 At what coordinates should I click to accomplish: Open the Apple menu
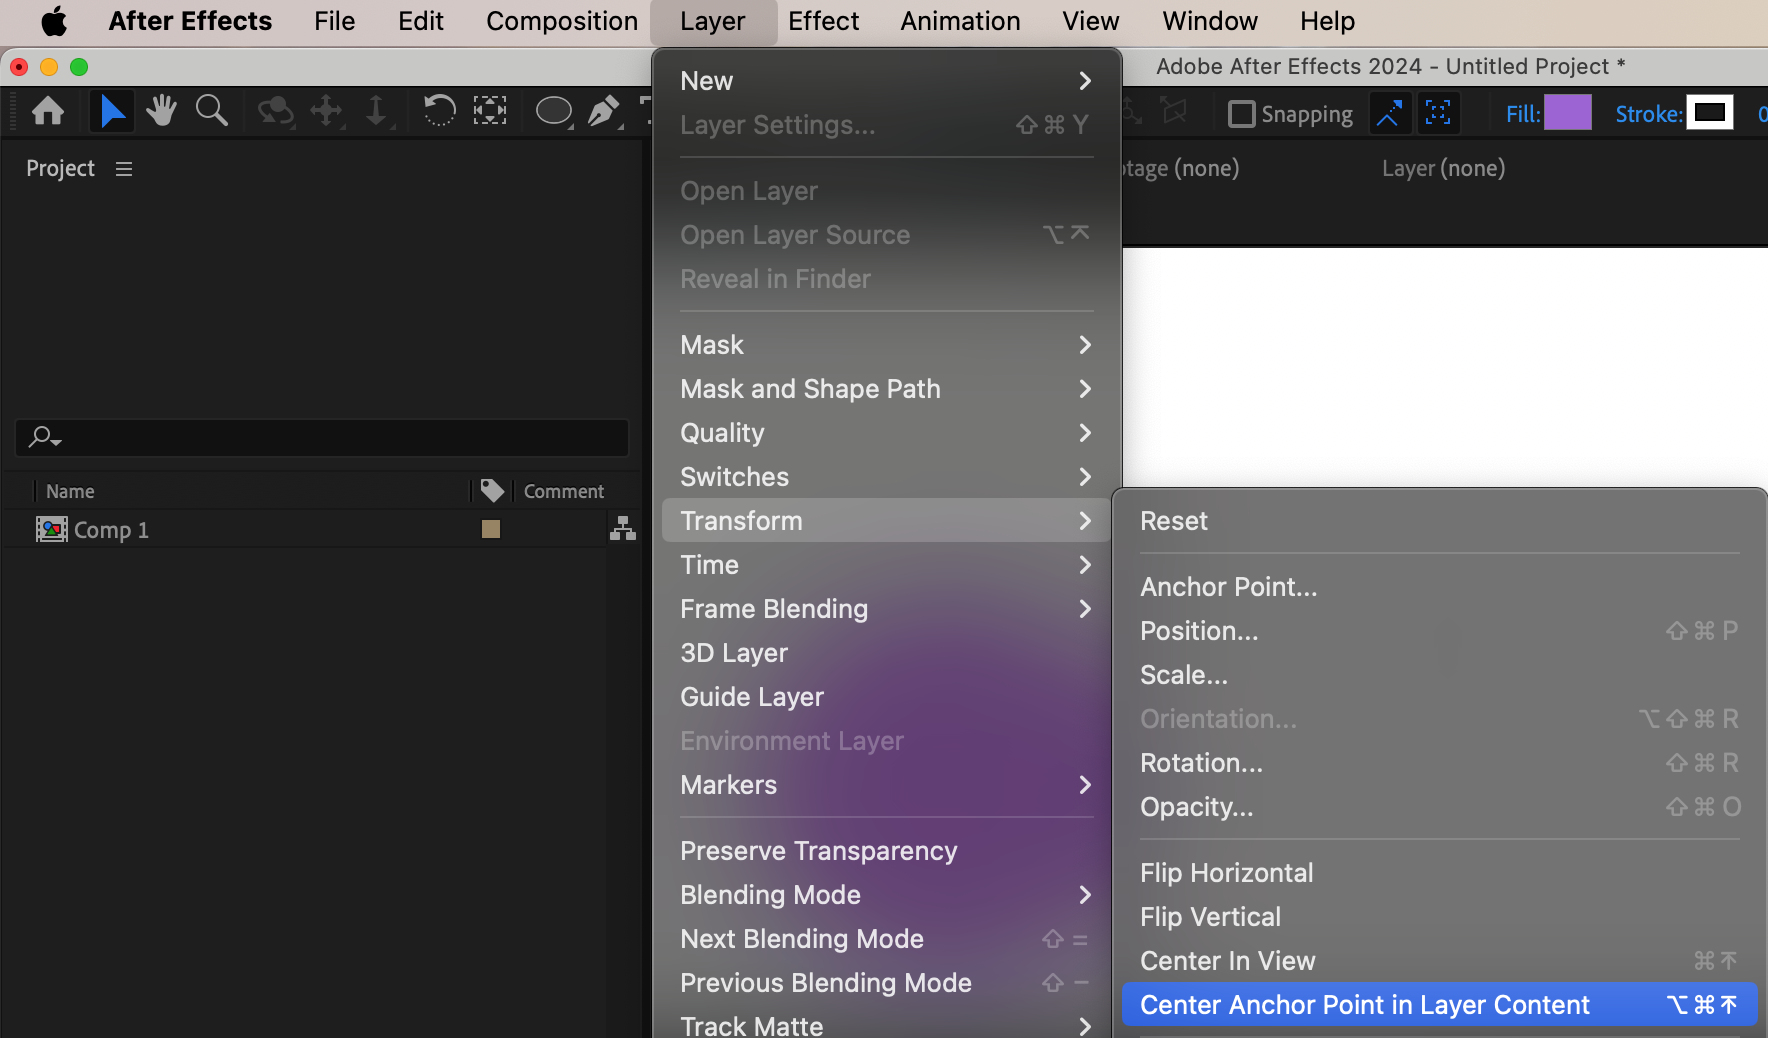pyautogui.click(x=54, y=21)
